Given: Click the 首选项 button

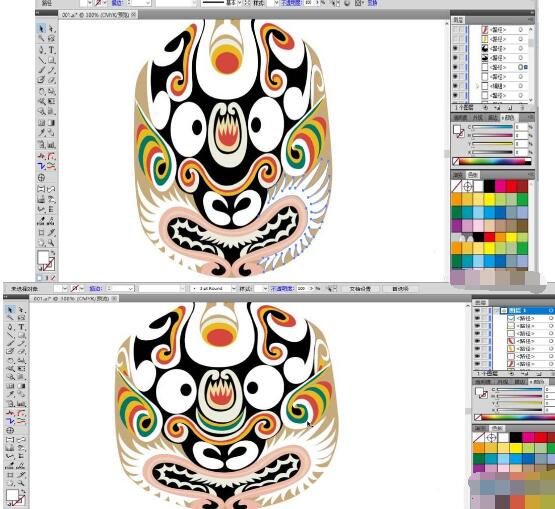Looking at the screenshot, I should point(400,289).
